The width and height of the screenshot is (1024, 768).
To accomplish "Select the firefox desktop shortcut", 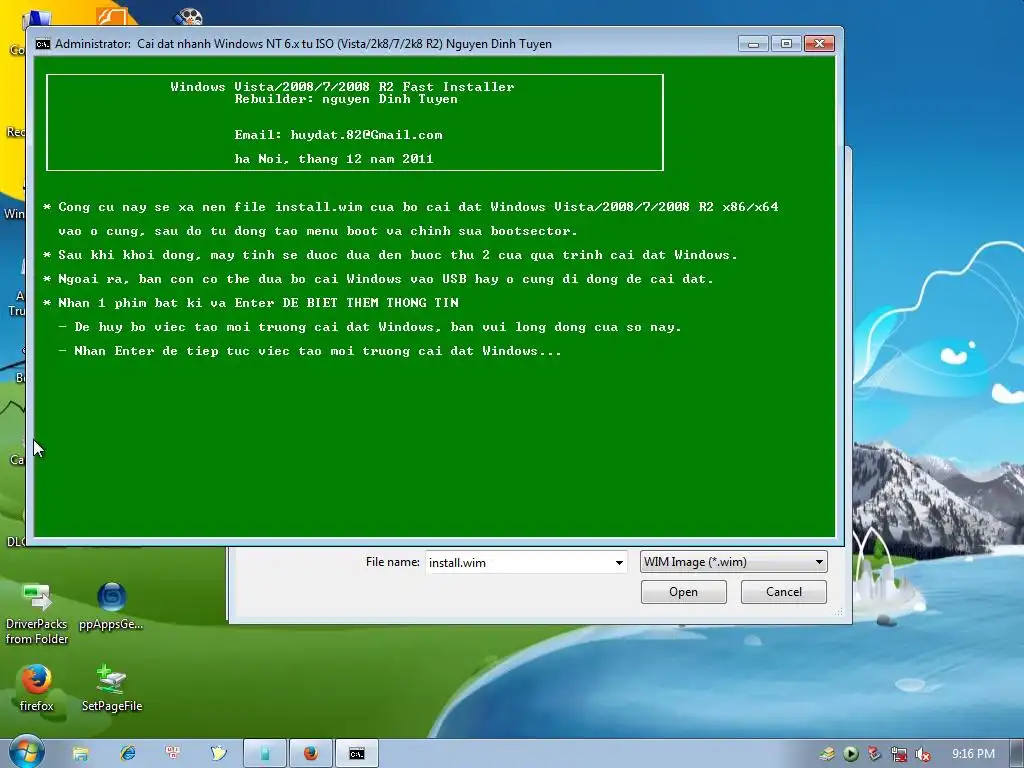I will point(37,688).
